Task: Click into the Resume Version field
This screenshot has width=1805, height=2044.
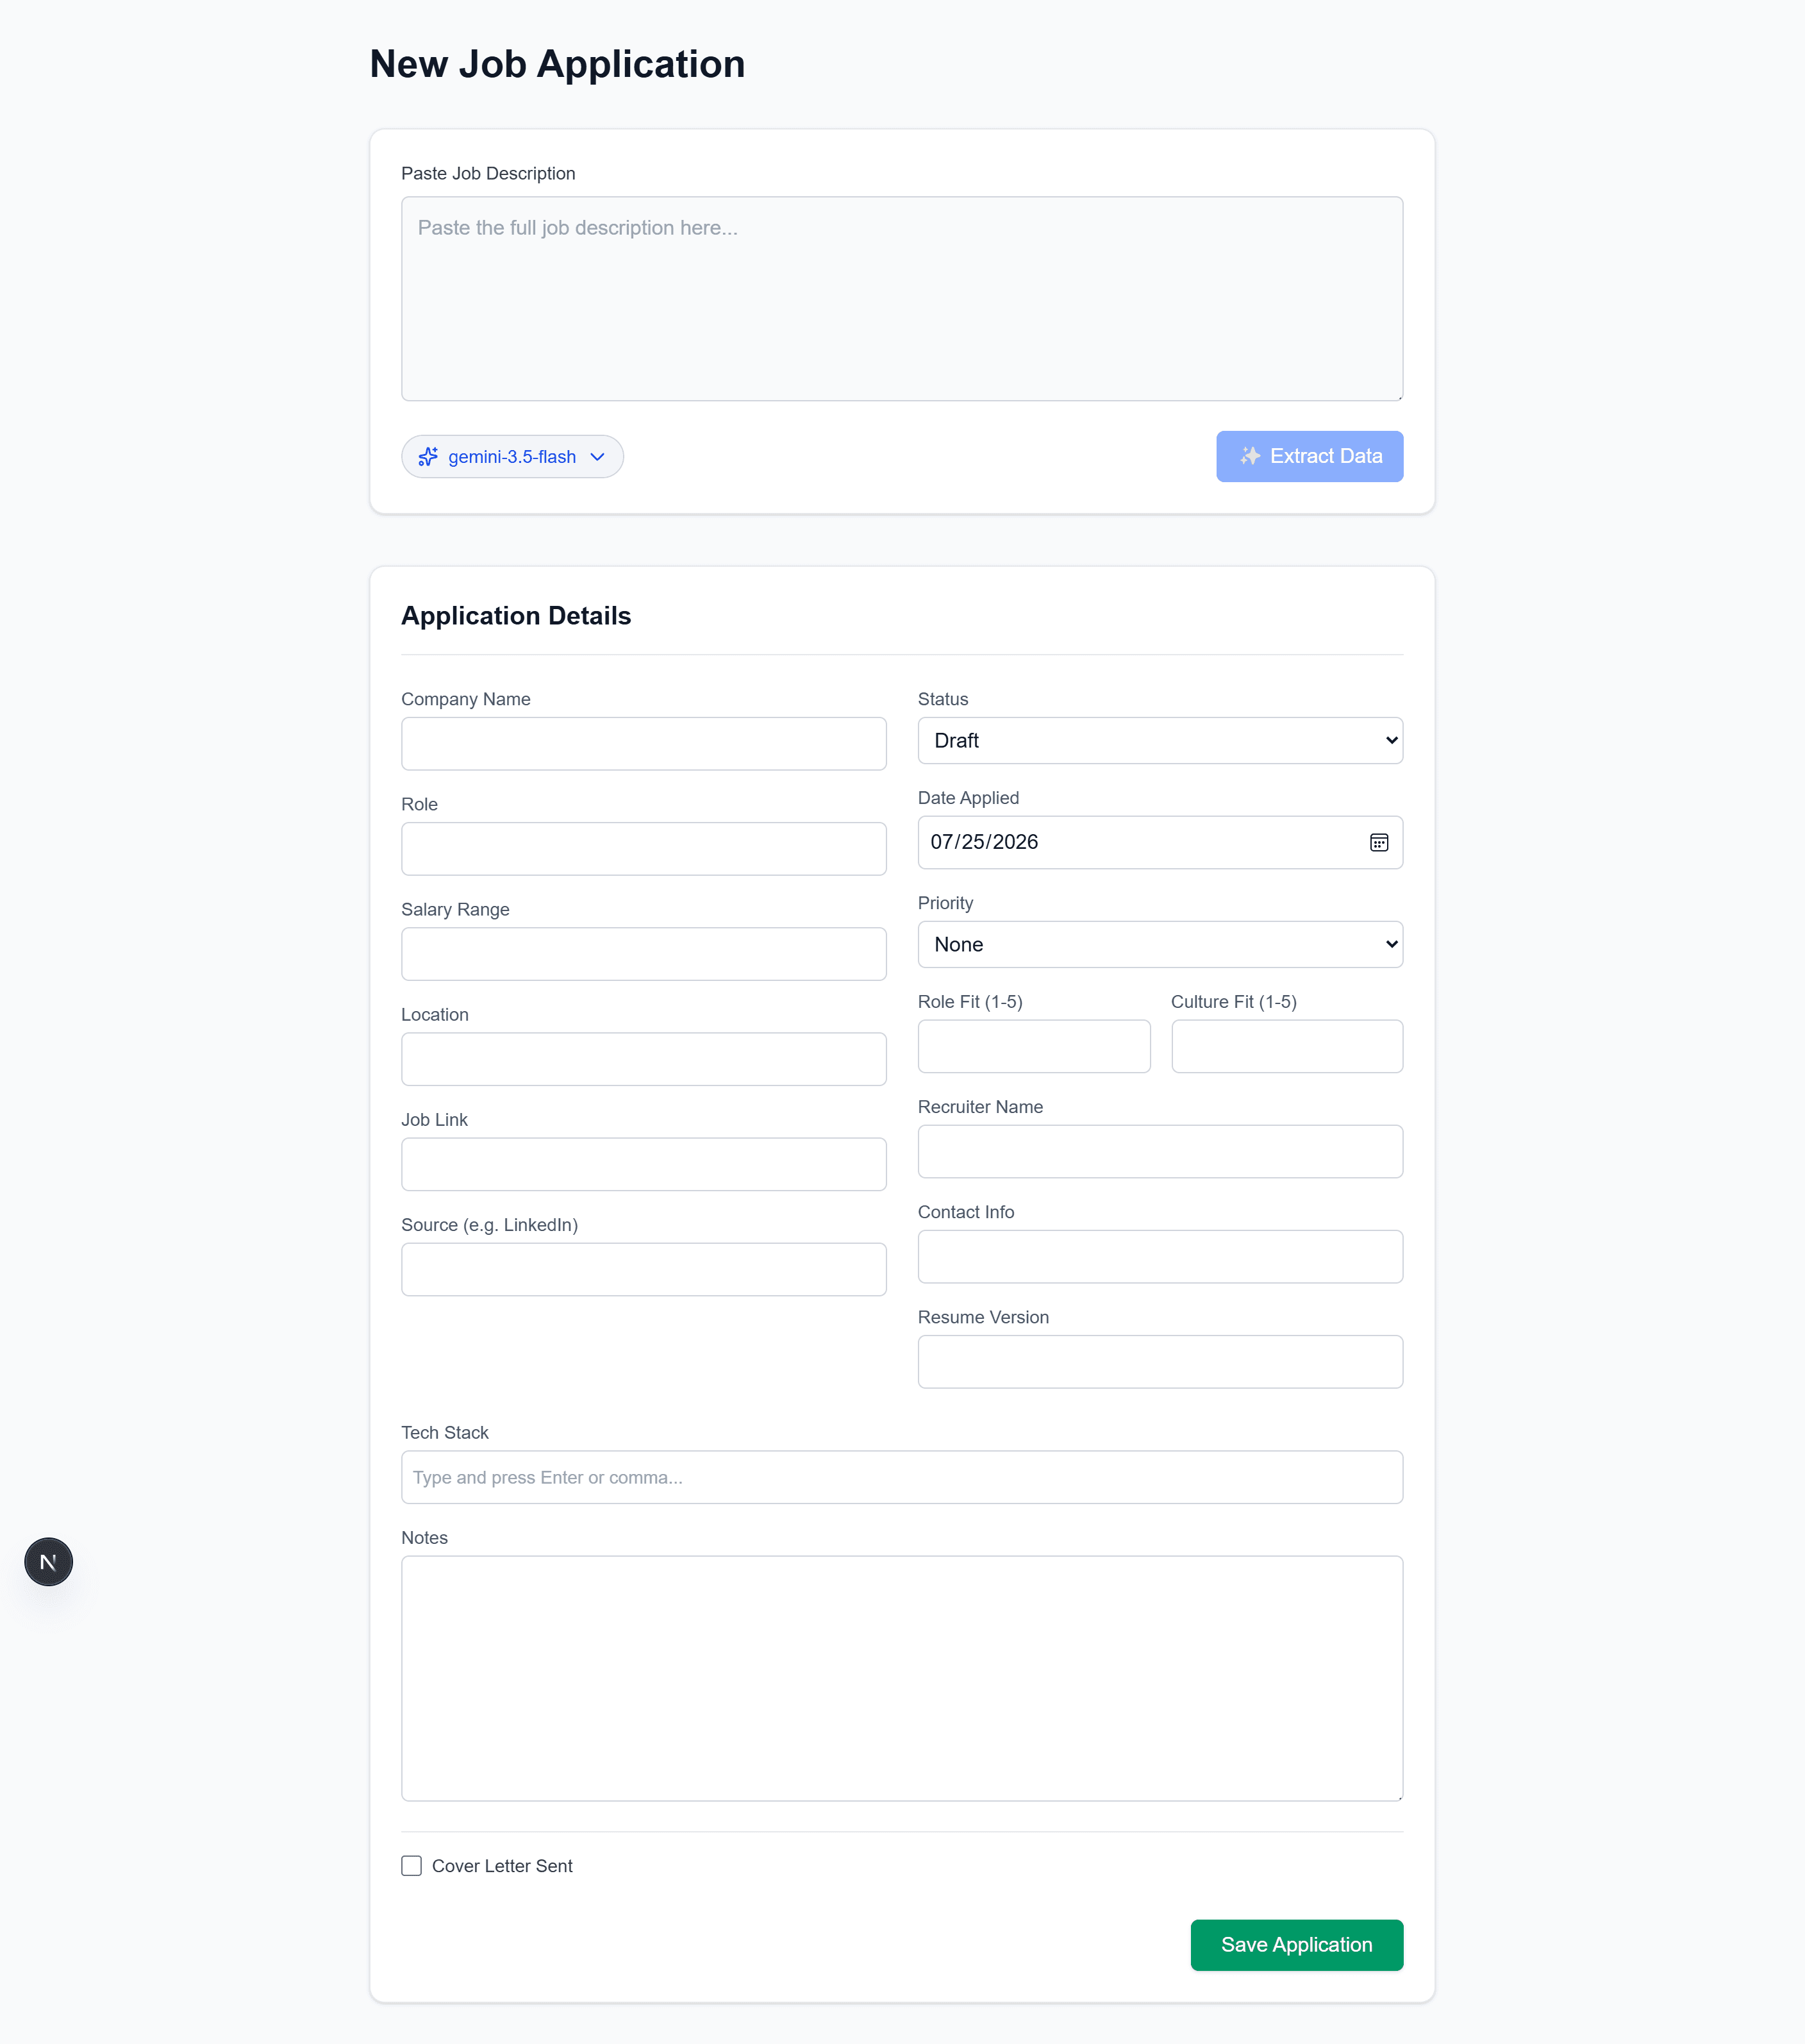Action: pos(1160,1362)
